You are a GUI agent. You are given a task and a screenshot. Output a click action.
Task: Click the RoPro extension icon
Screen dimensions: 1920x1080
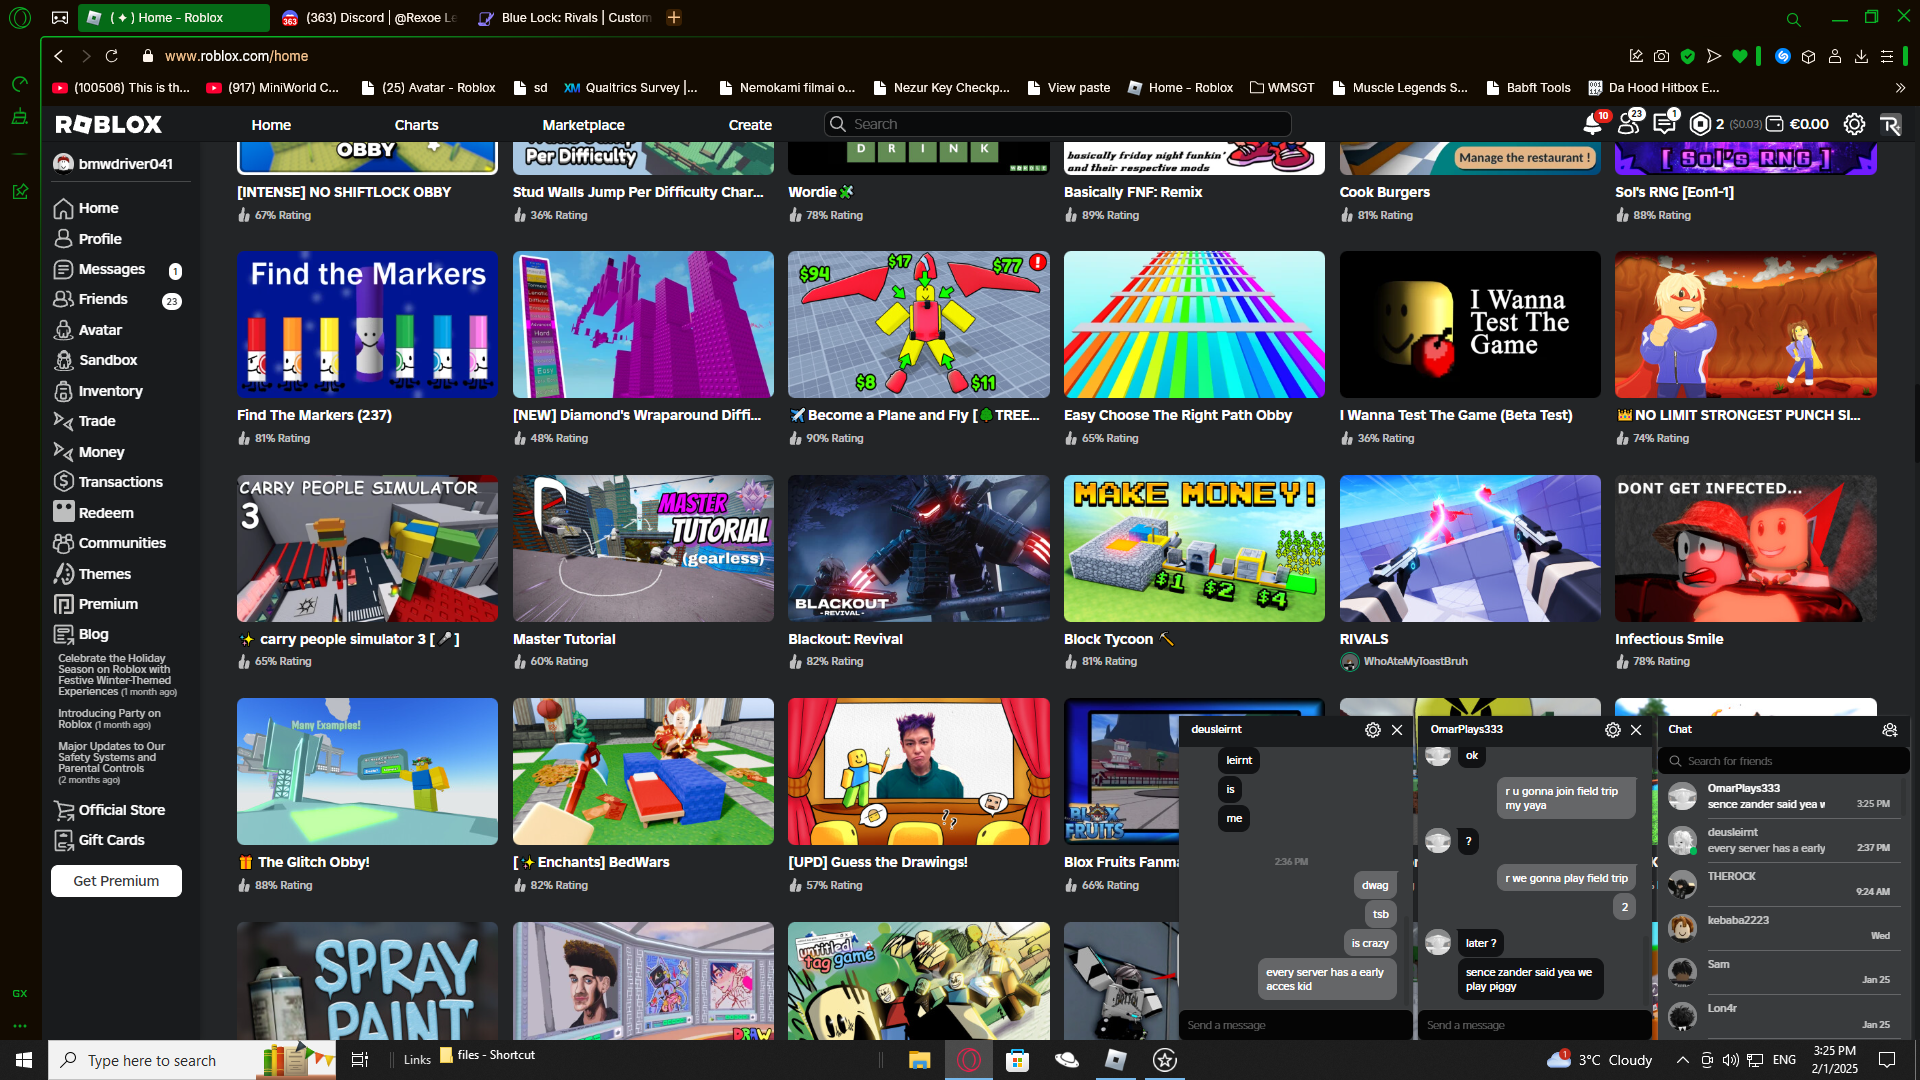pyautogui.click(x=1890, y=124)
